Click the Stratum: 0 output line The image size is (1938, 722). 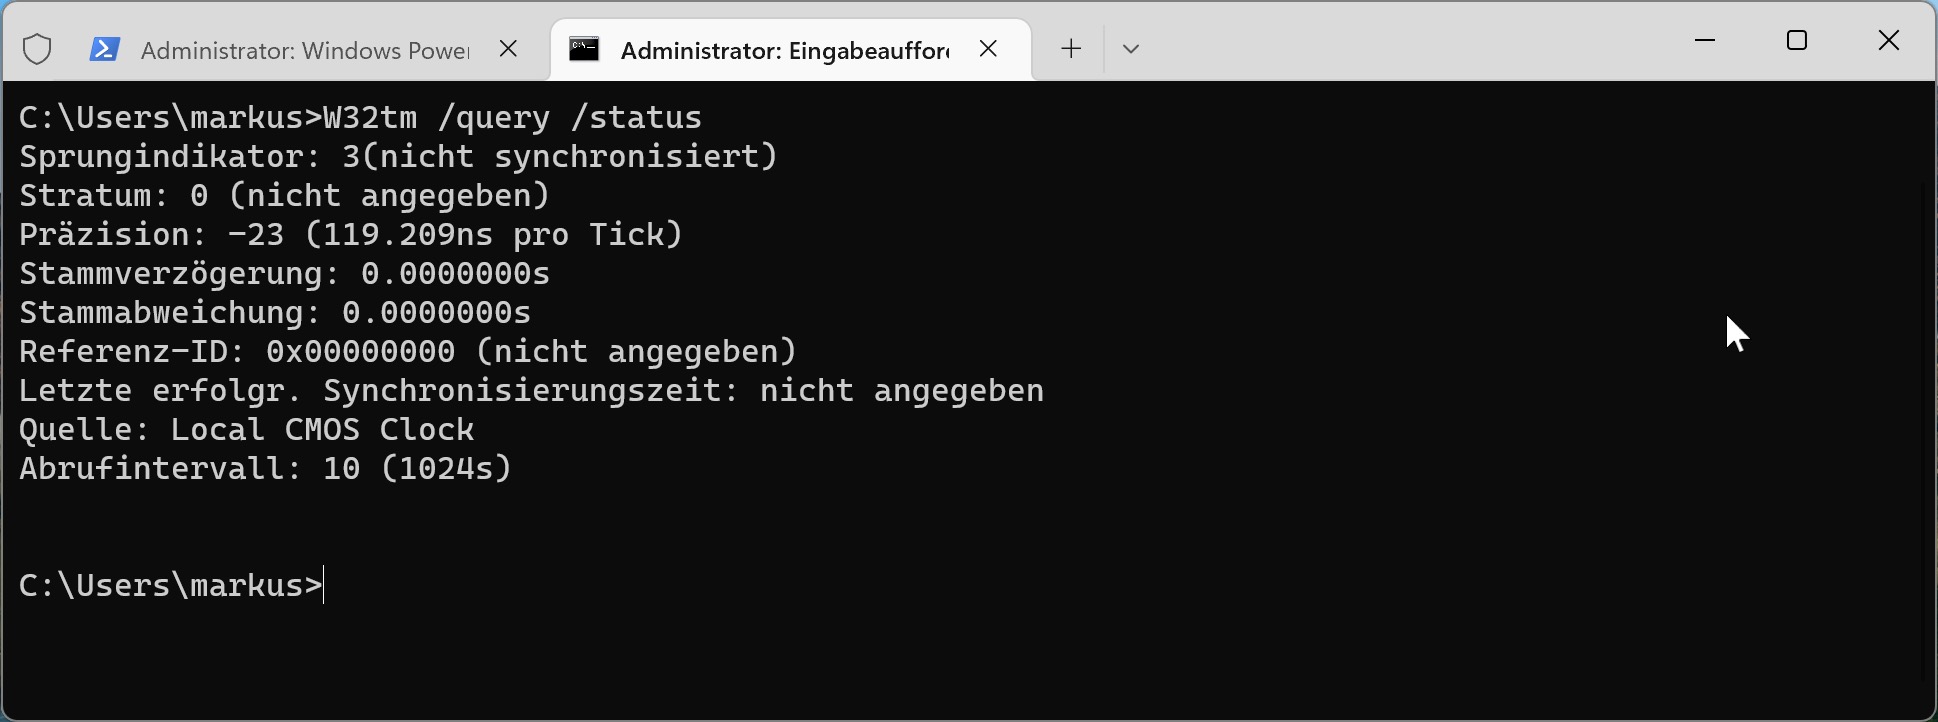pyautogui.click(x=283, y=195)
